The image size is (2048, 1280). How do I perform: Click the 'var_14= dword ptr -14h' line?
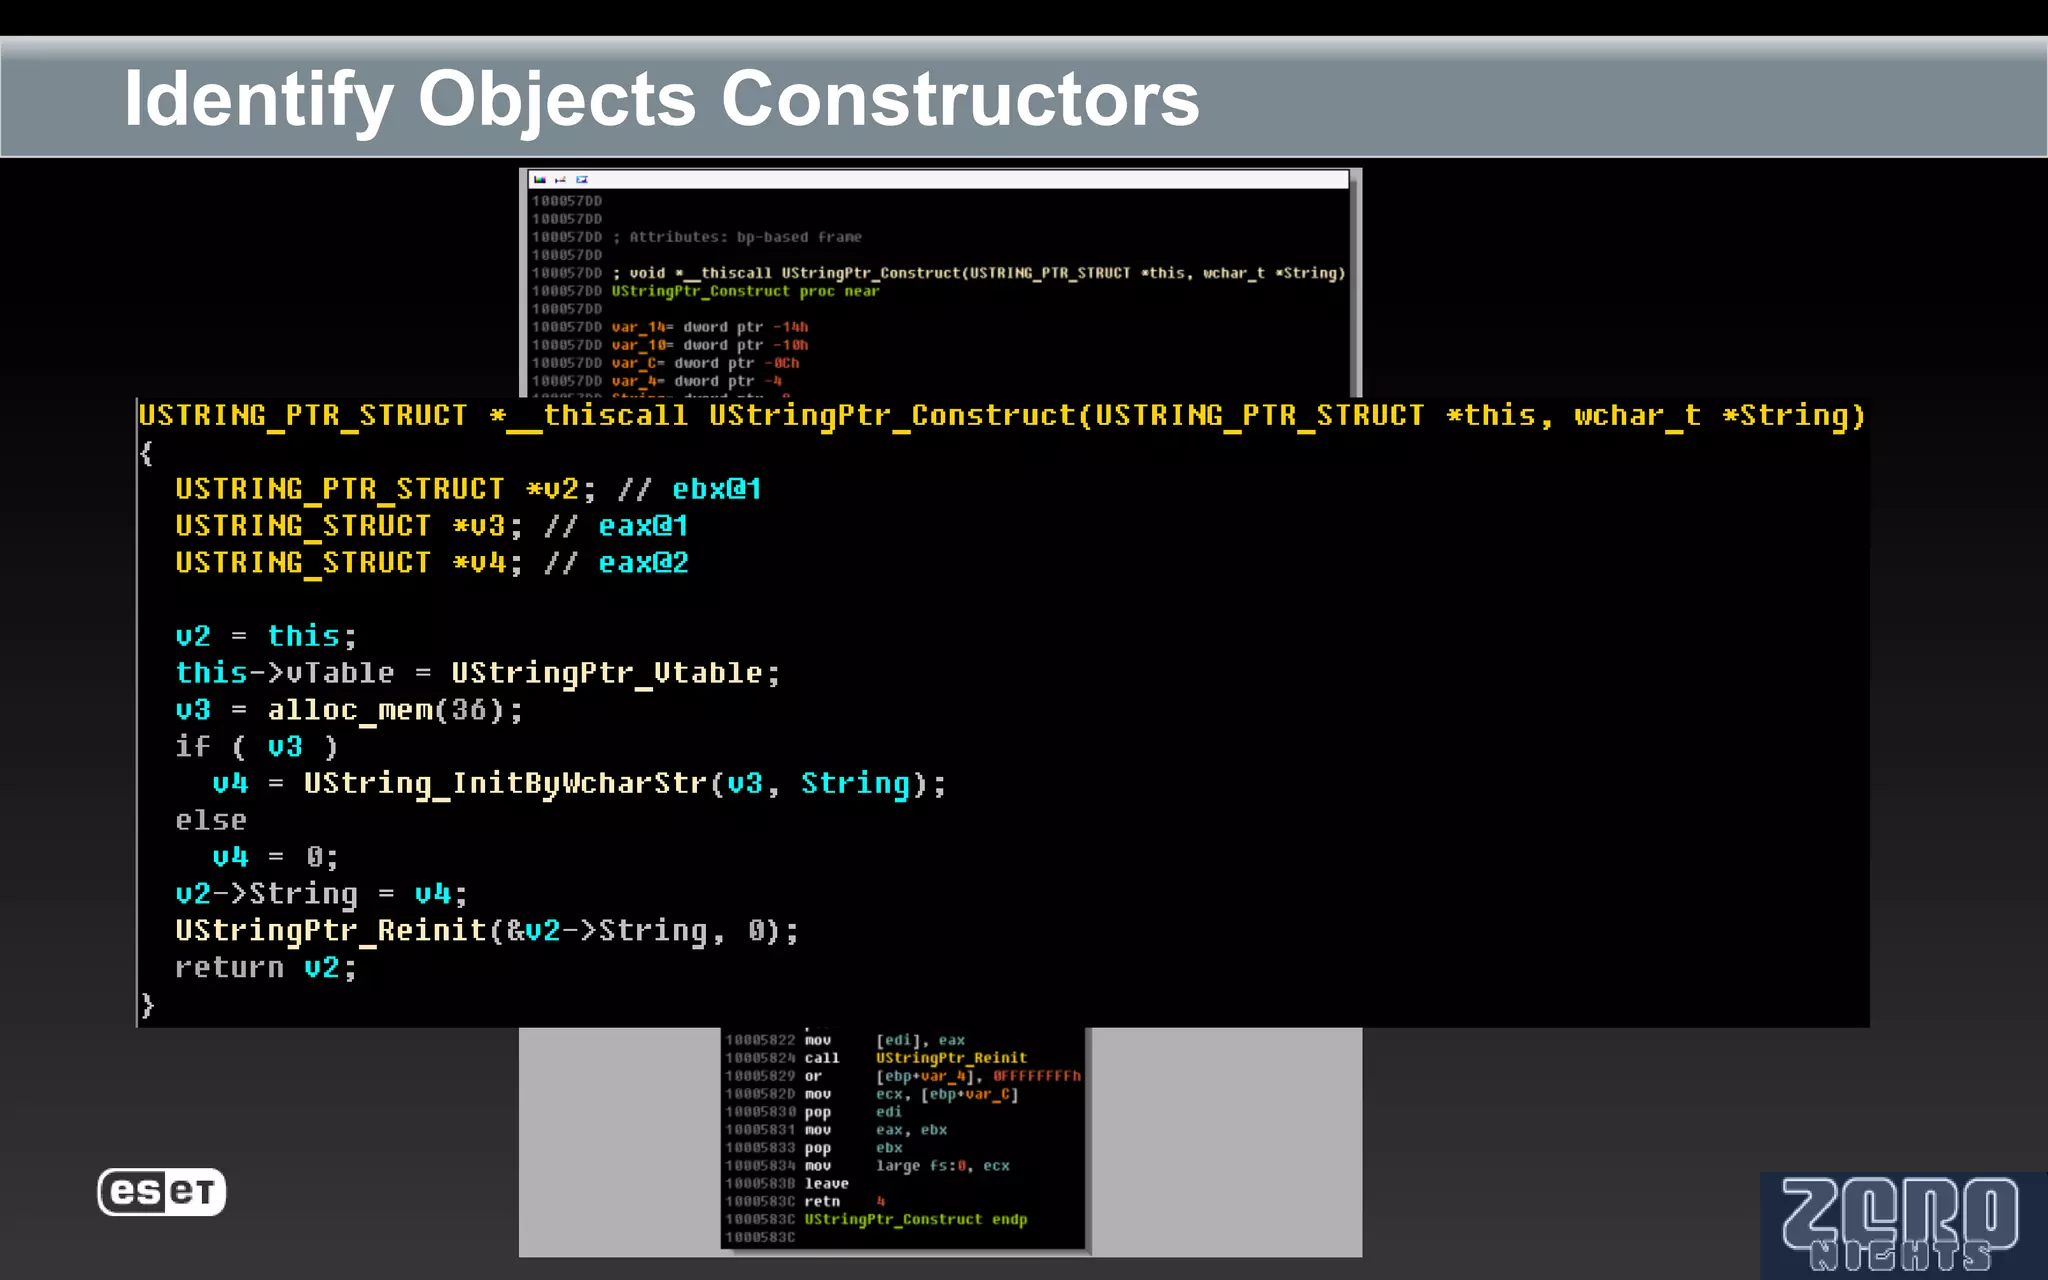click(710, 327)
